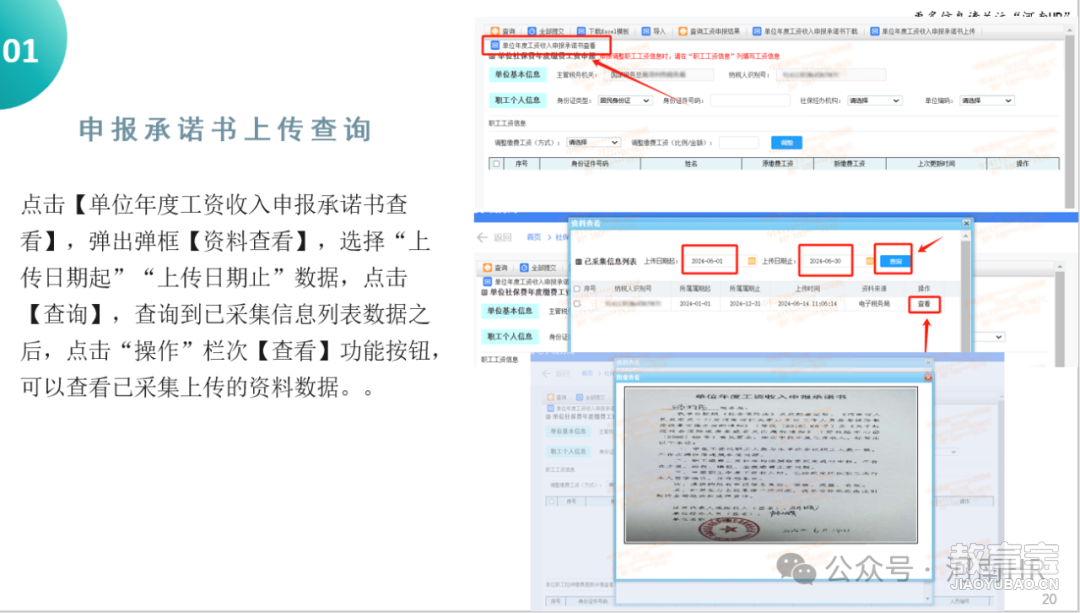Click the 首页 breadcrumb link
Viewport: 1080px width, 613px height.
click(x=534, y=238)
